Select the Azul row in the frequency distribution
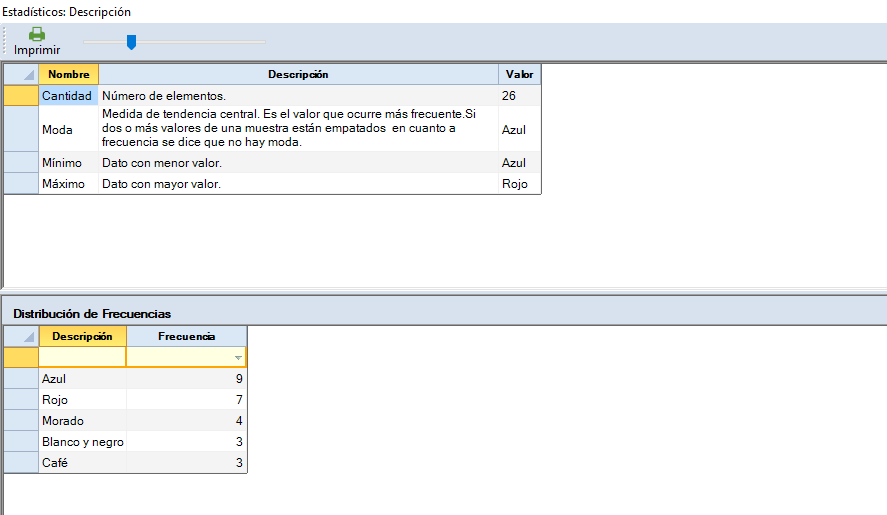This screenshot has height=515, width=887. pyautogui.click(x=56, y=379)
